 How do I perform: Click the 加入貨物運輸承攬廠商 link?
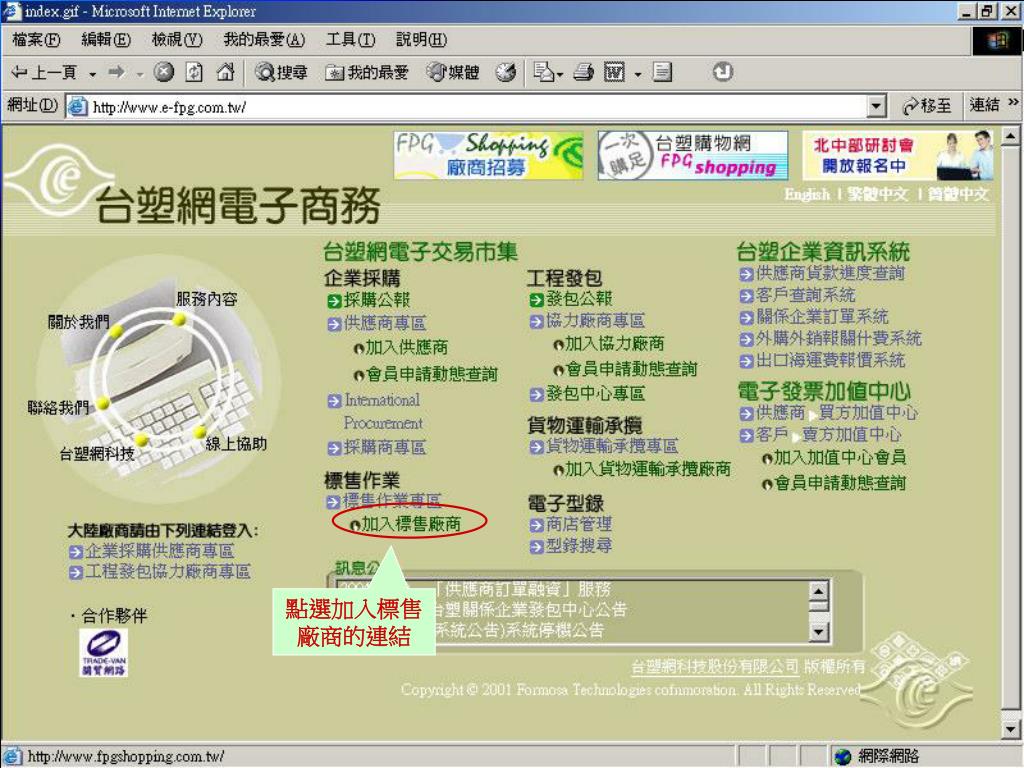pyautogui.click(x=647, y=469)
